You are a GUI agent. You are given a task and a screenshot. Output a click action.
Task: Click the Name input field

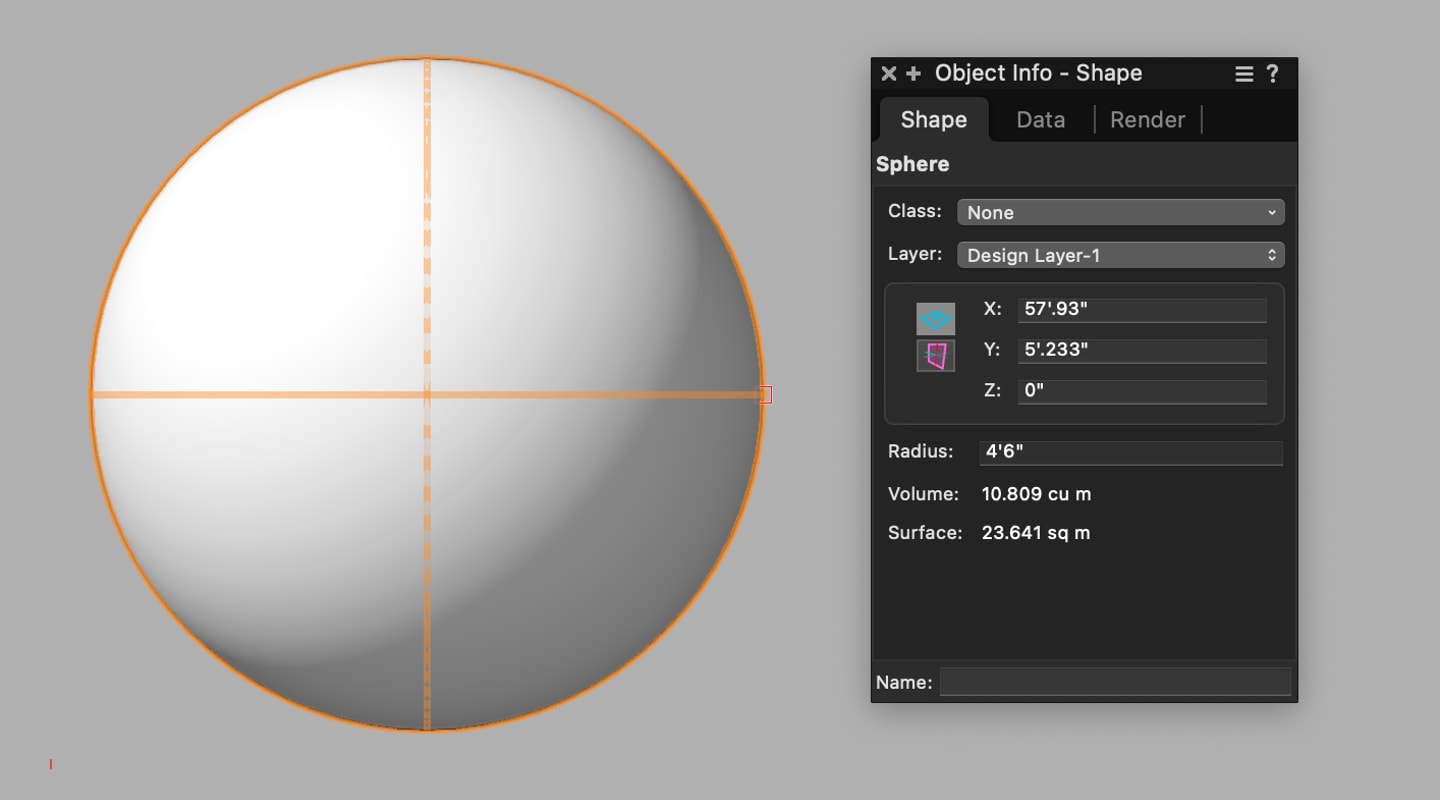[x=1115, y=682]
